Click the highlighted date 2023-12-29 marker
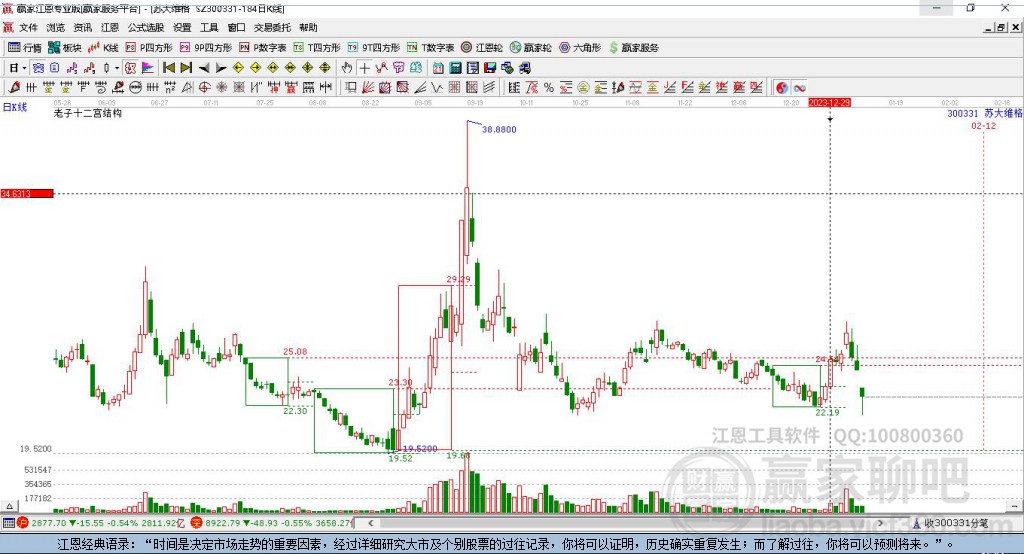1024x554 pixels. [829, 103]
